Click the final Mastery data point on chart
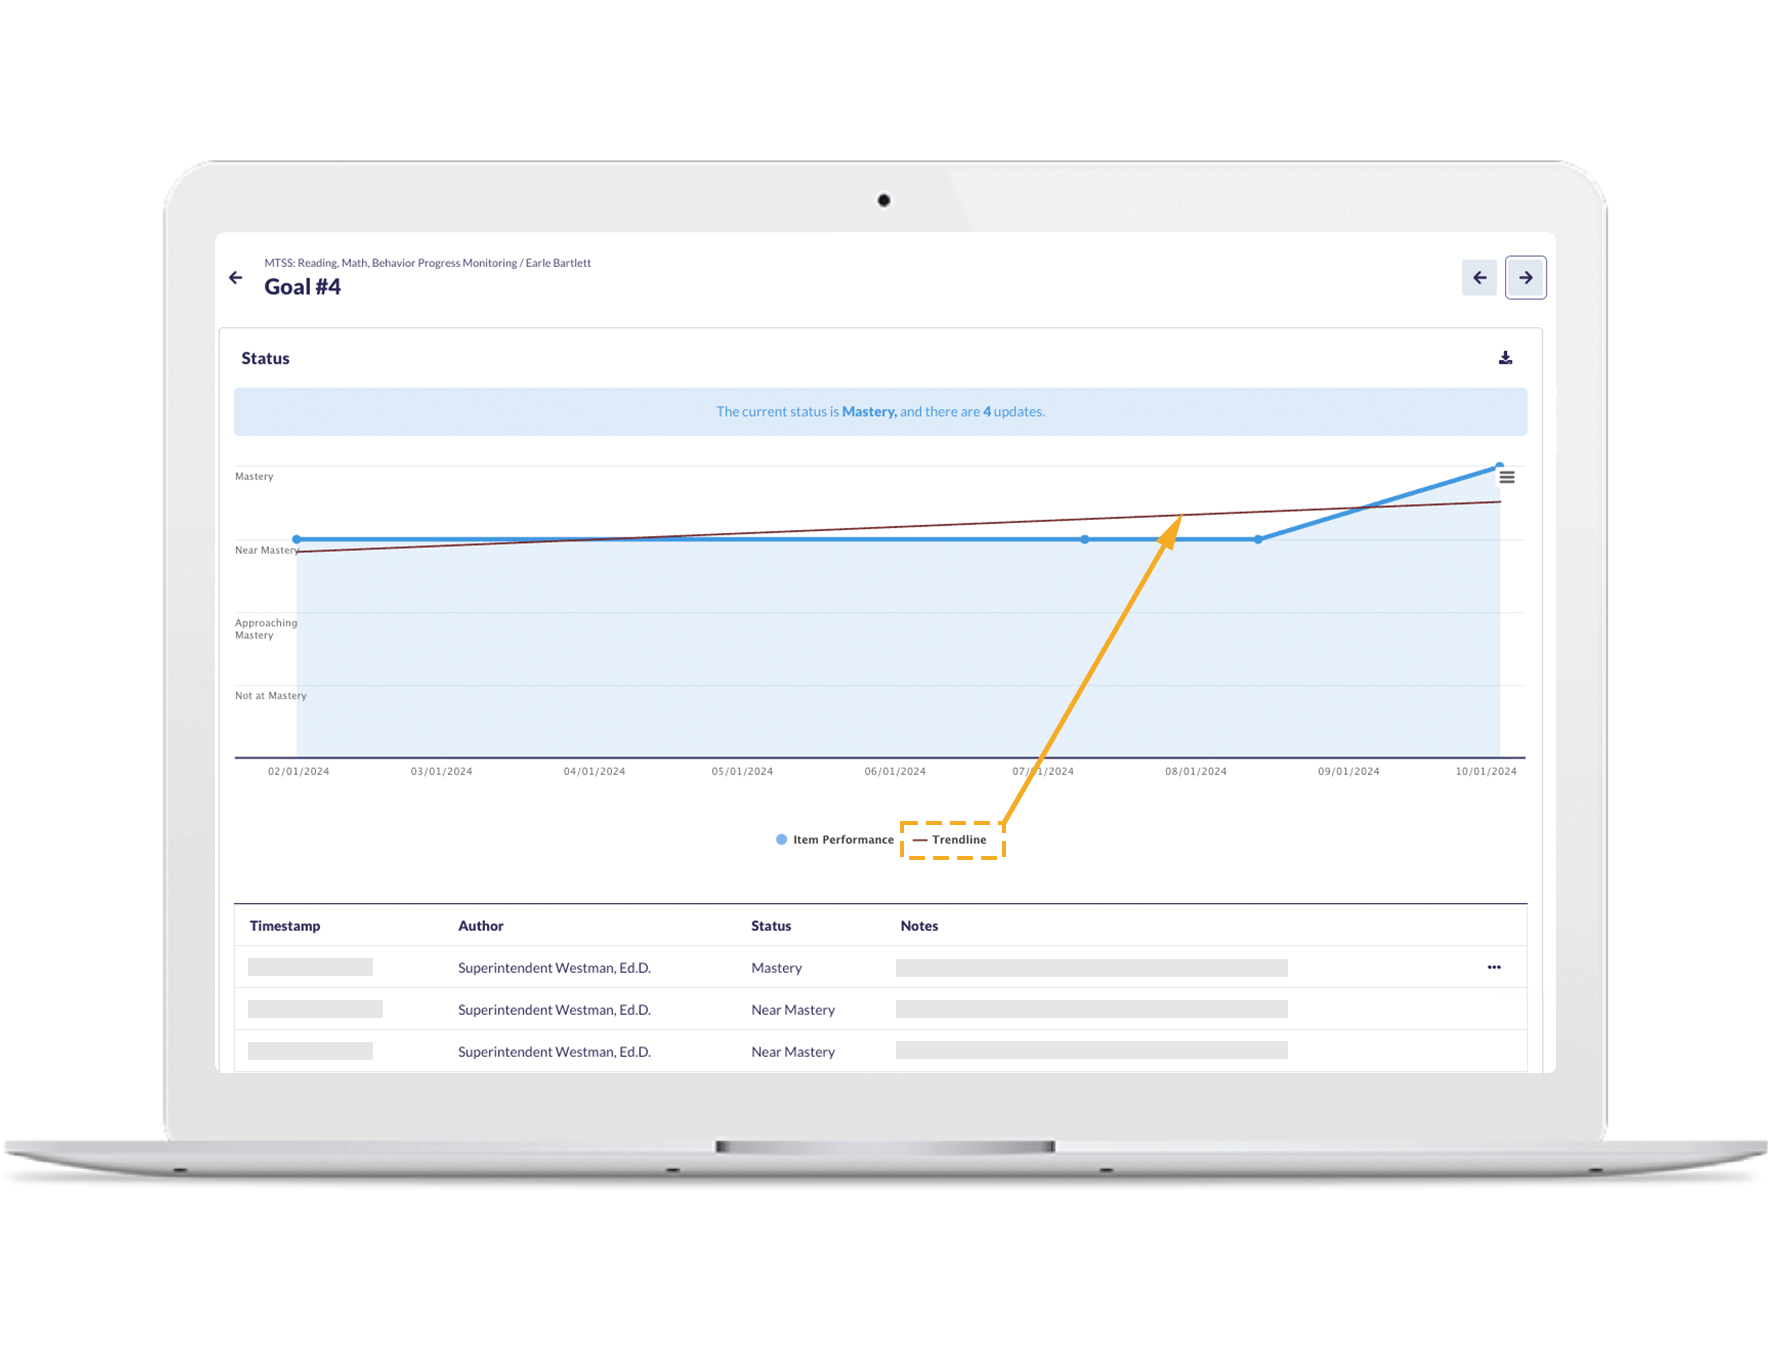 click(1499, 466)
